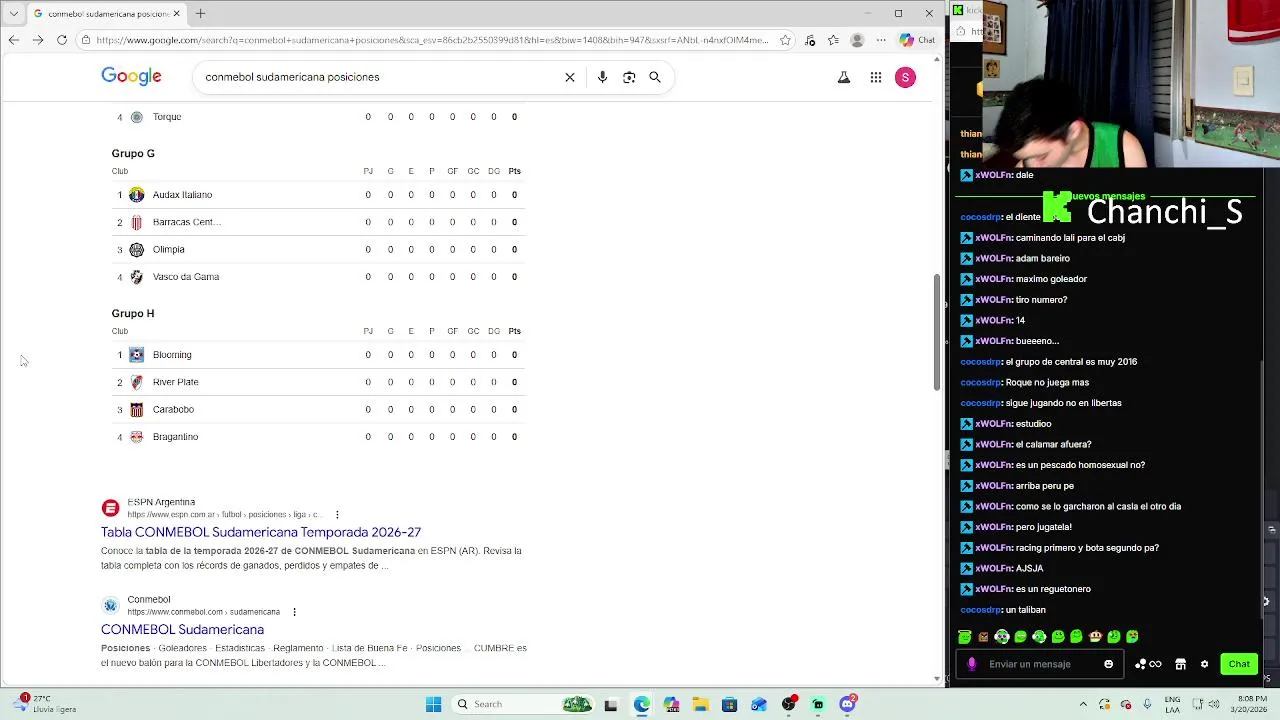Click the browser forward arrow
This screenshot has width=1280, height=720.
click(x=37, y=40)
